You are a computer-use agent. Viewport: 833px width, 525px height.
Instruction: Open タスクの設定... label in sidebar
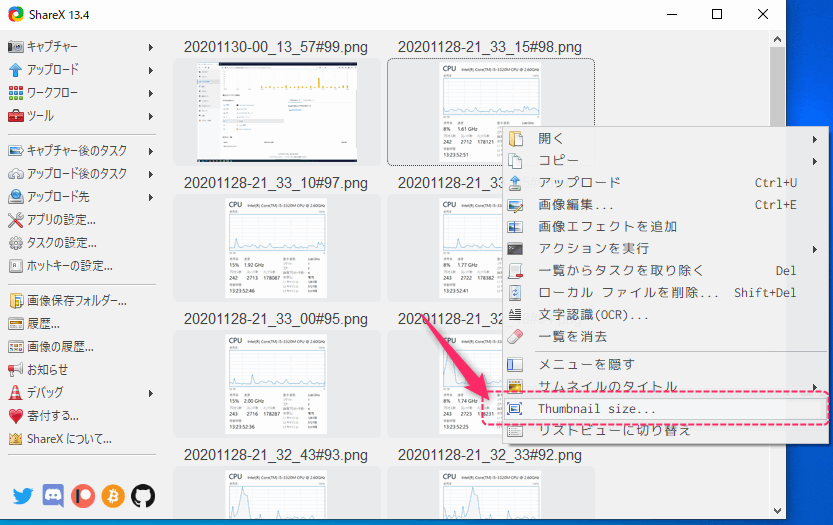click(62, 243)
